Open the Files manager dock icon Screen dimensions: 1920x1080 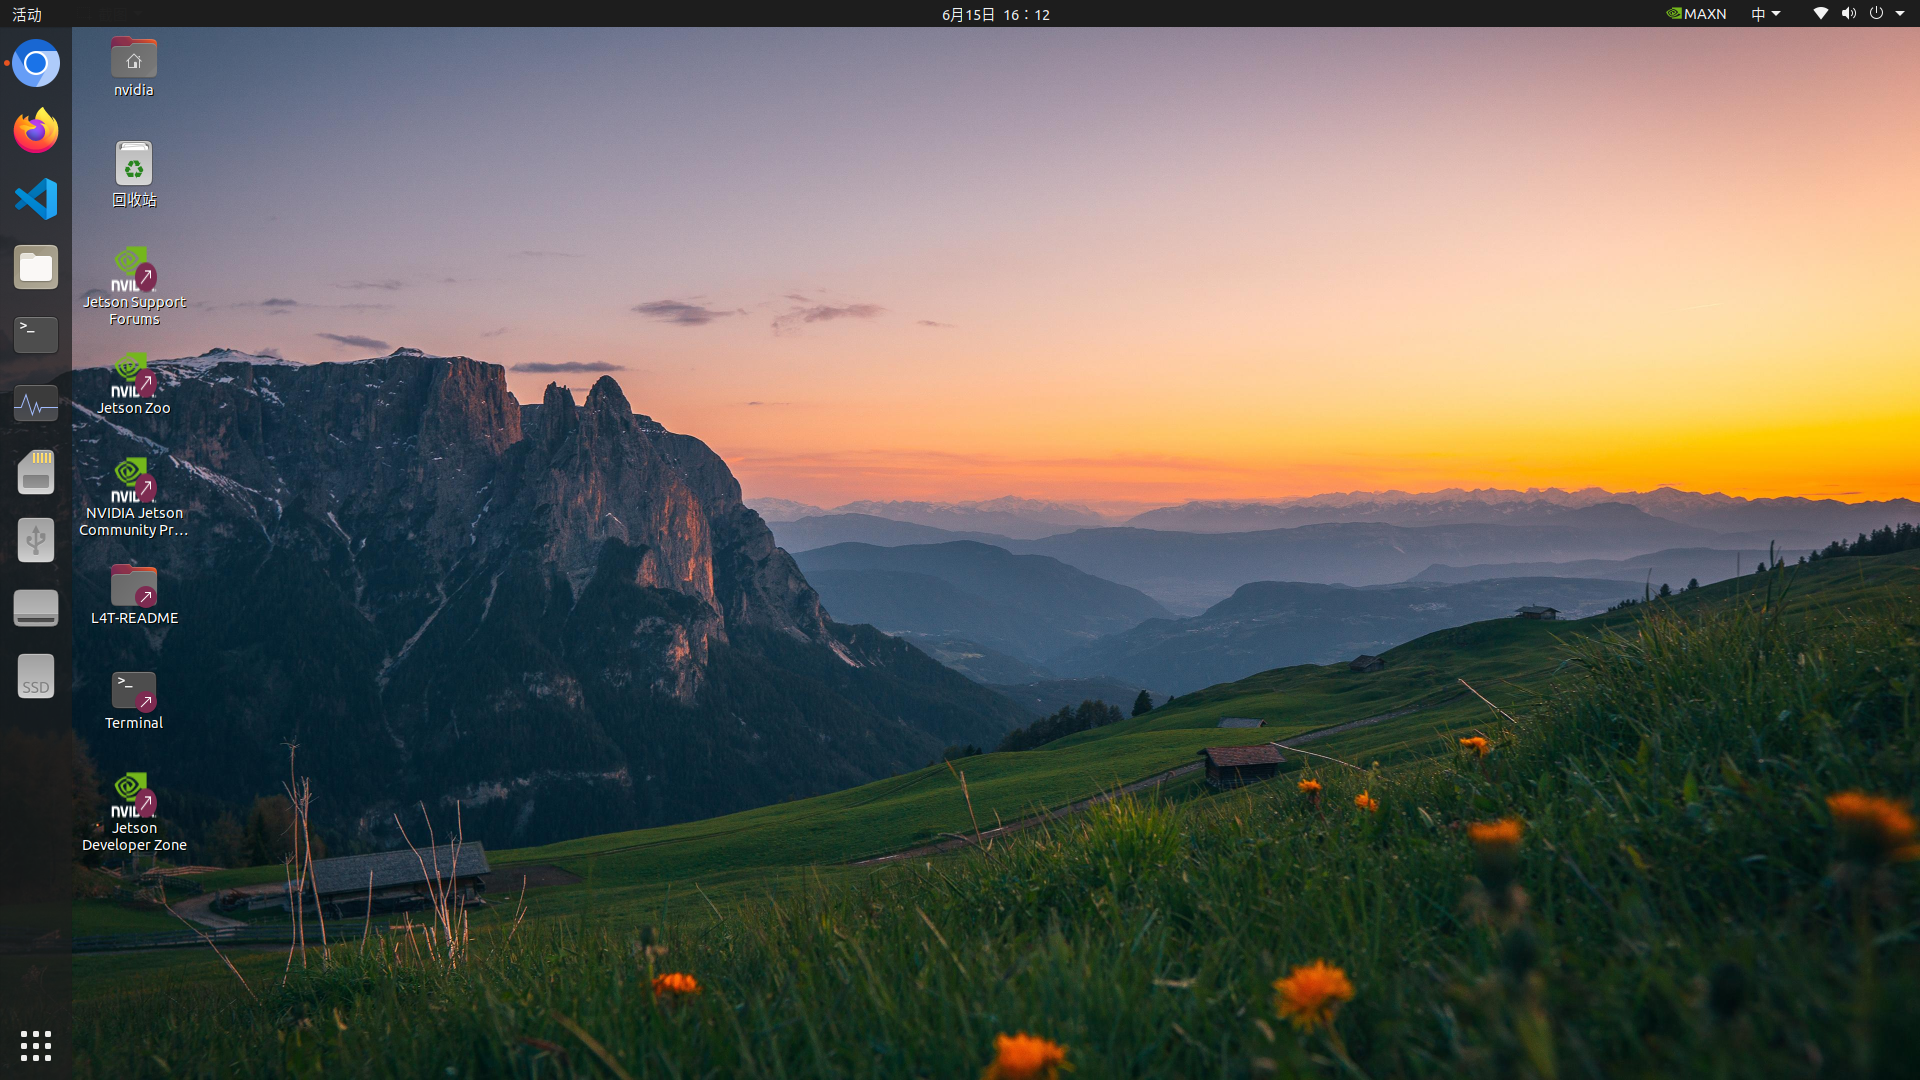tap(36, 267)
